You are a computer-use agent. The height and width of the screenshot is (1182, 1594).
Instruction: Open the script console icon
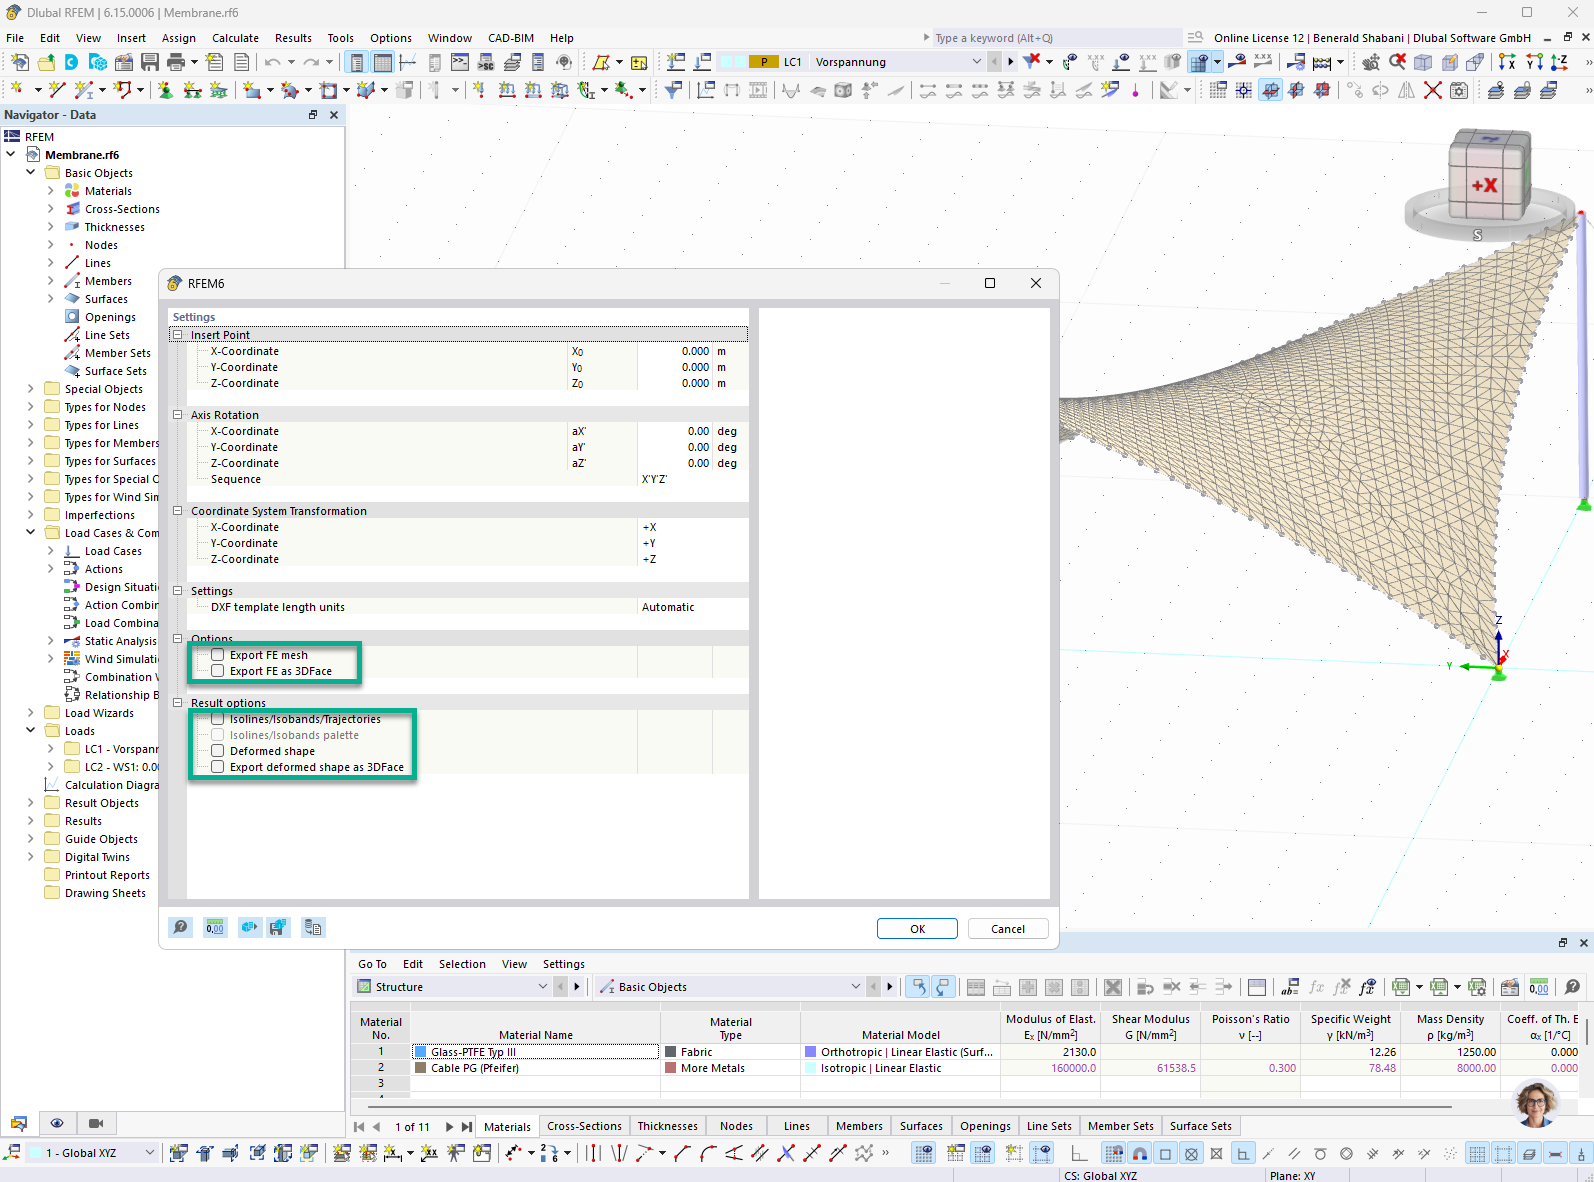460,62
